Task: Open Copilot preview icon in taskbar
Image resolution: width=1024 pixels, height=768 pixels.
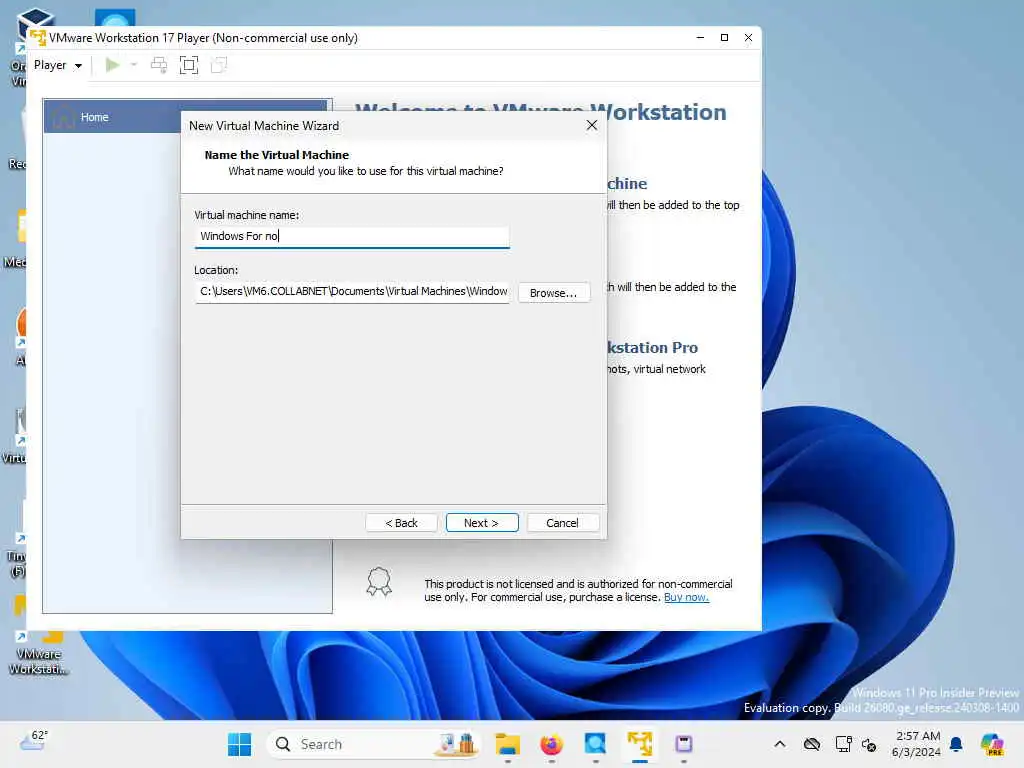Action: 992,744
